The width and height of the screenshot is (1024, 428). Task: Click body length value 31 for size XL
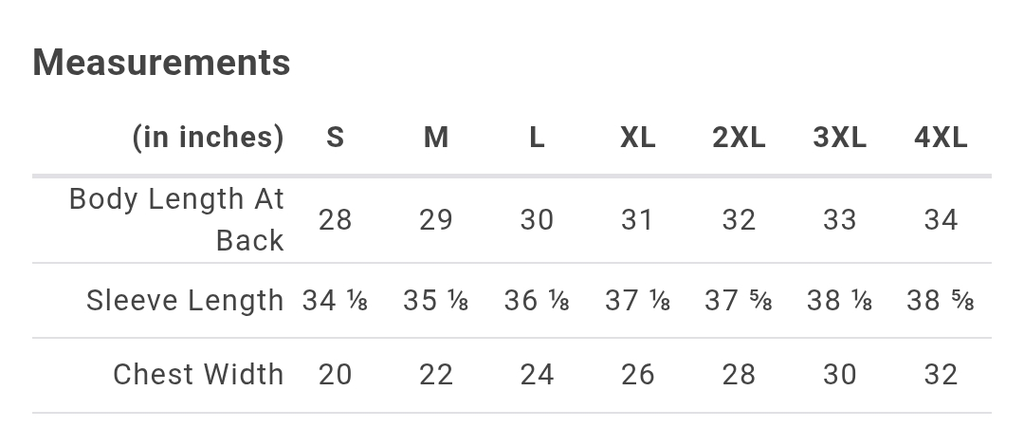point(638,220)
